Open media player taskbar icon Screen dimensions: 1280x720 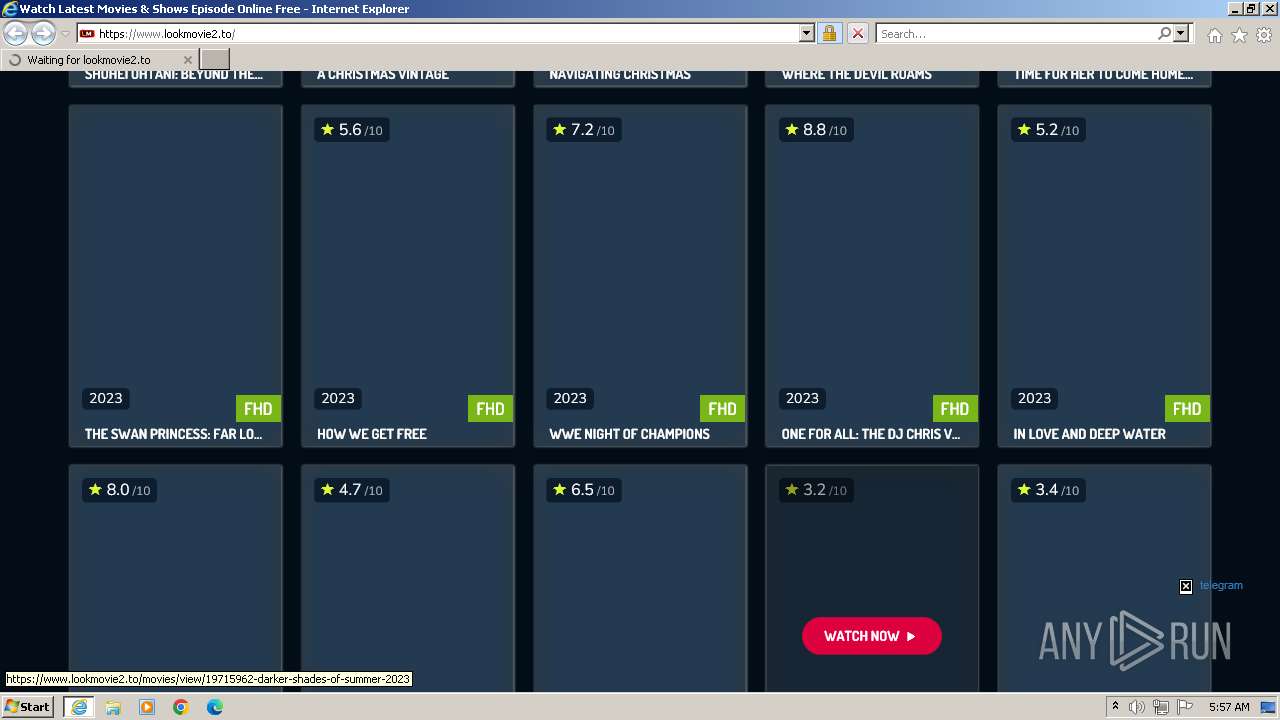[x=147, y=707]
